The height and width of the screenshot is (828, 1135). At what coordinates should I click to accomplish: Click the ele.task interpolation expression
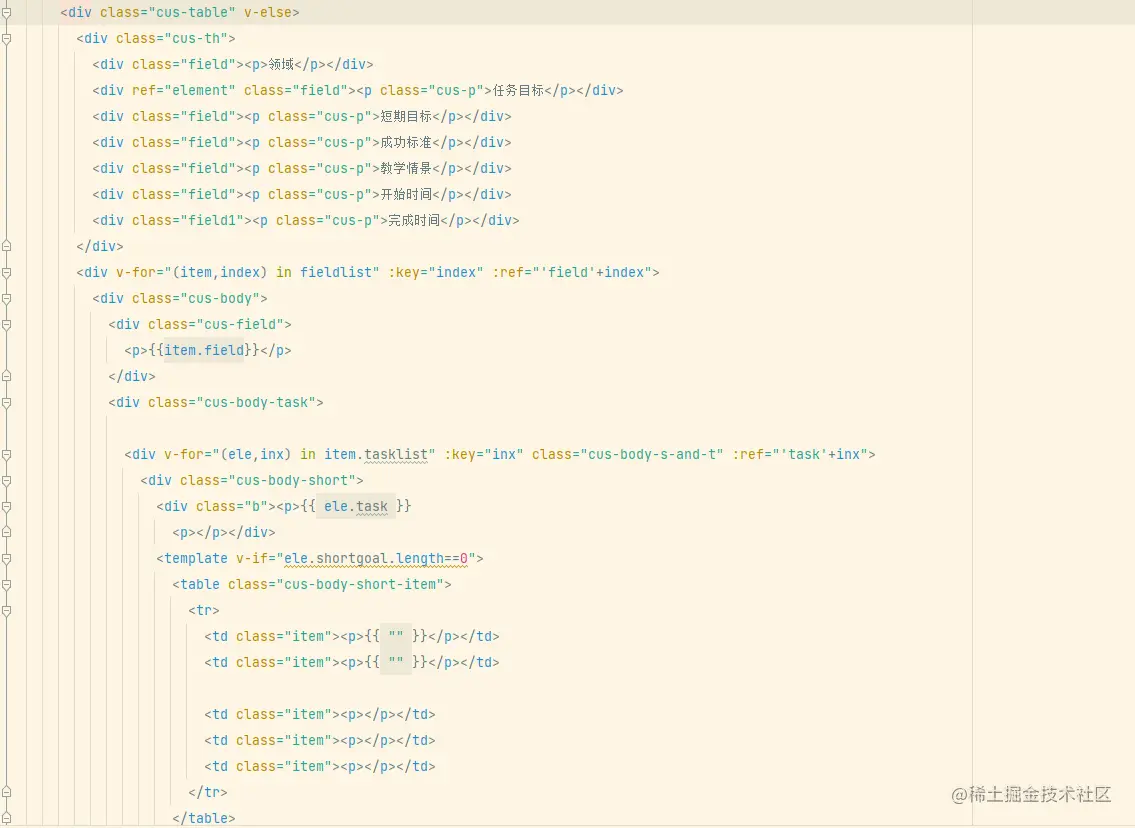point(355,507)
